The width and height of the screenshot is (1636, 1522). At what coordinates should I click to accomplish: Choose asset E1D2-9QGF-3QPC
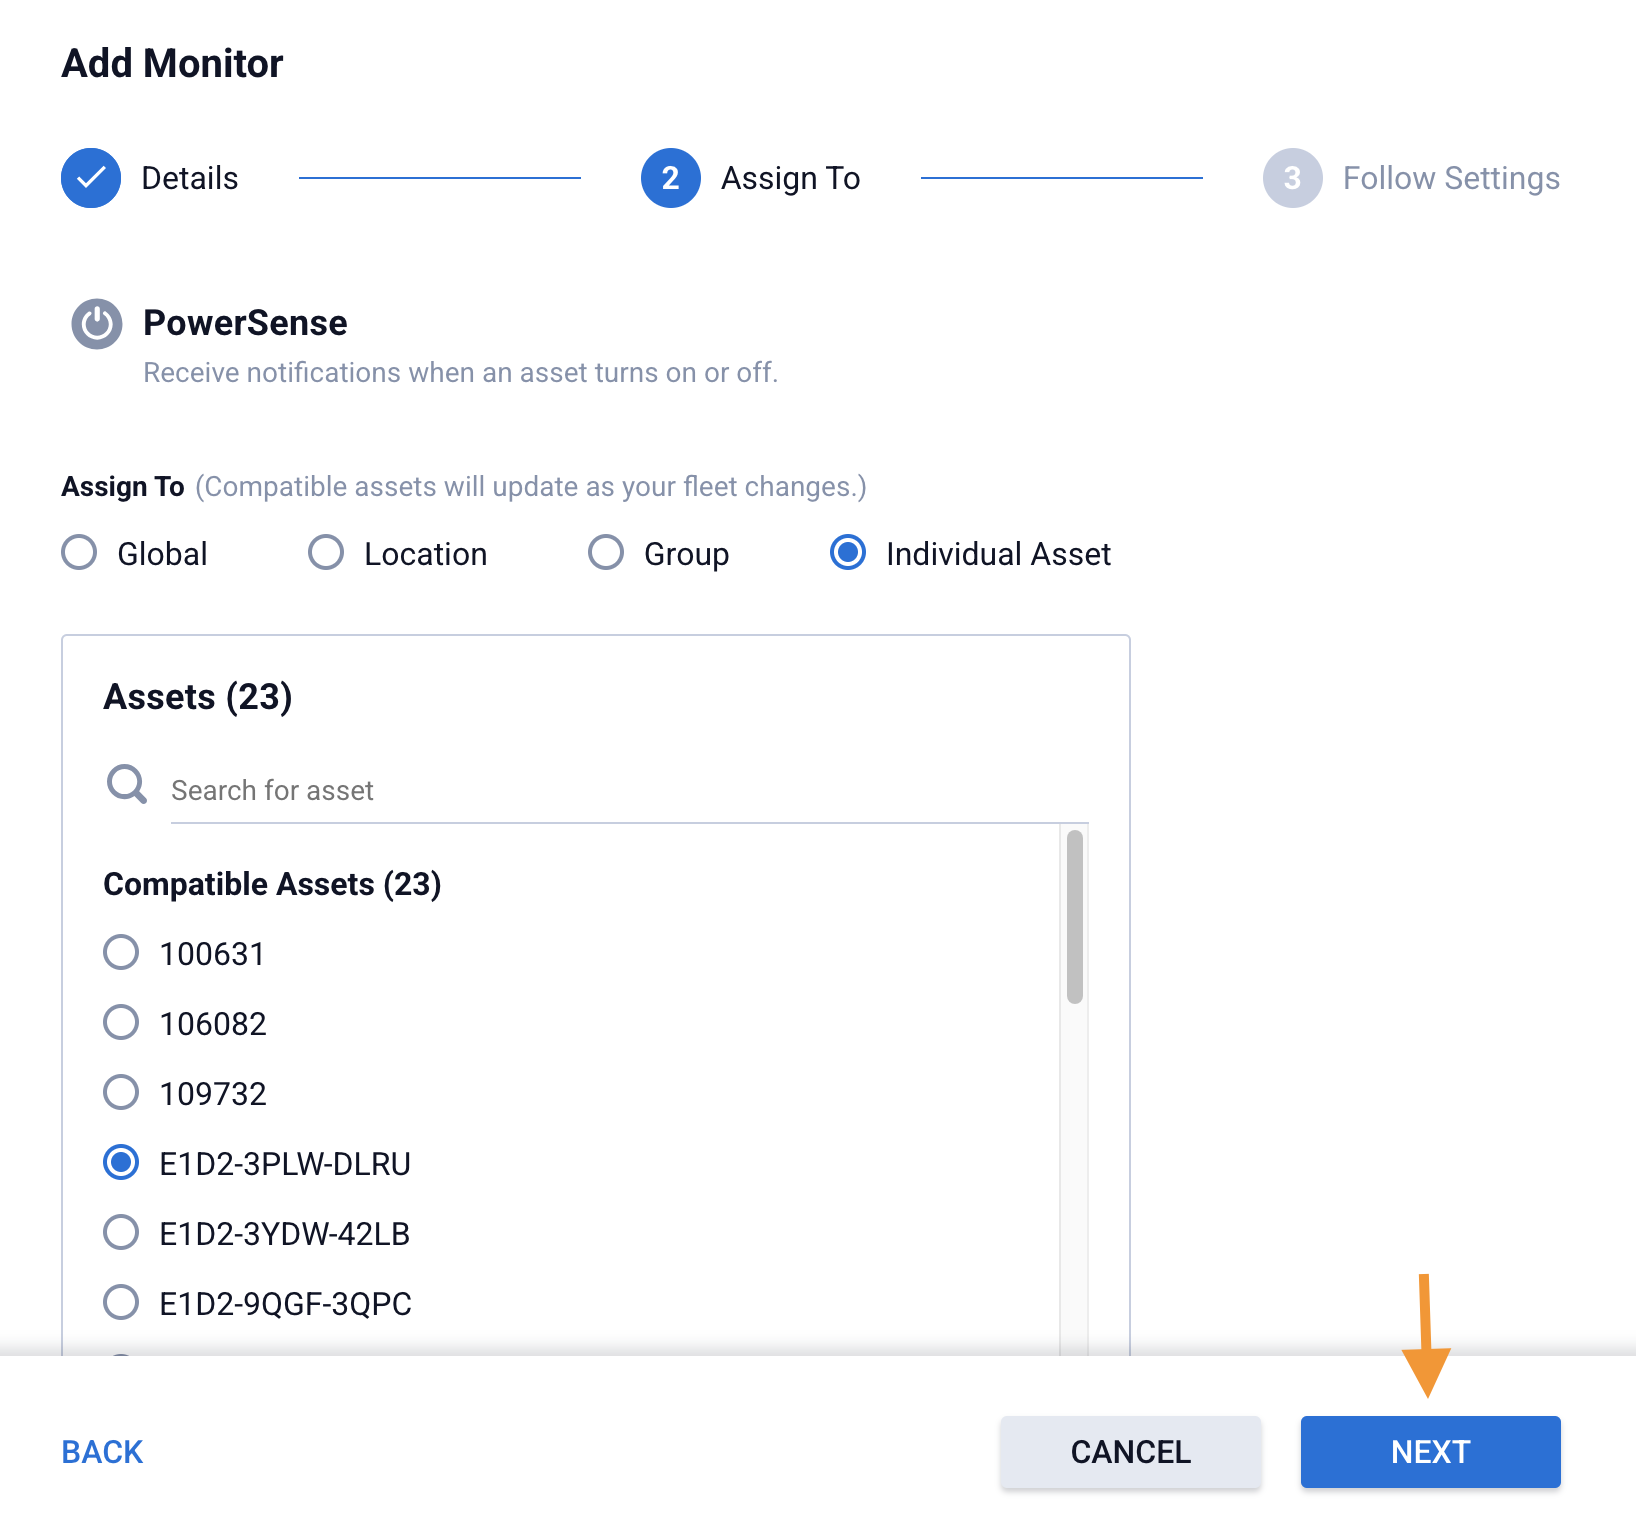point(122,1302)
